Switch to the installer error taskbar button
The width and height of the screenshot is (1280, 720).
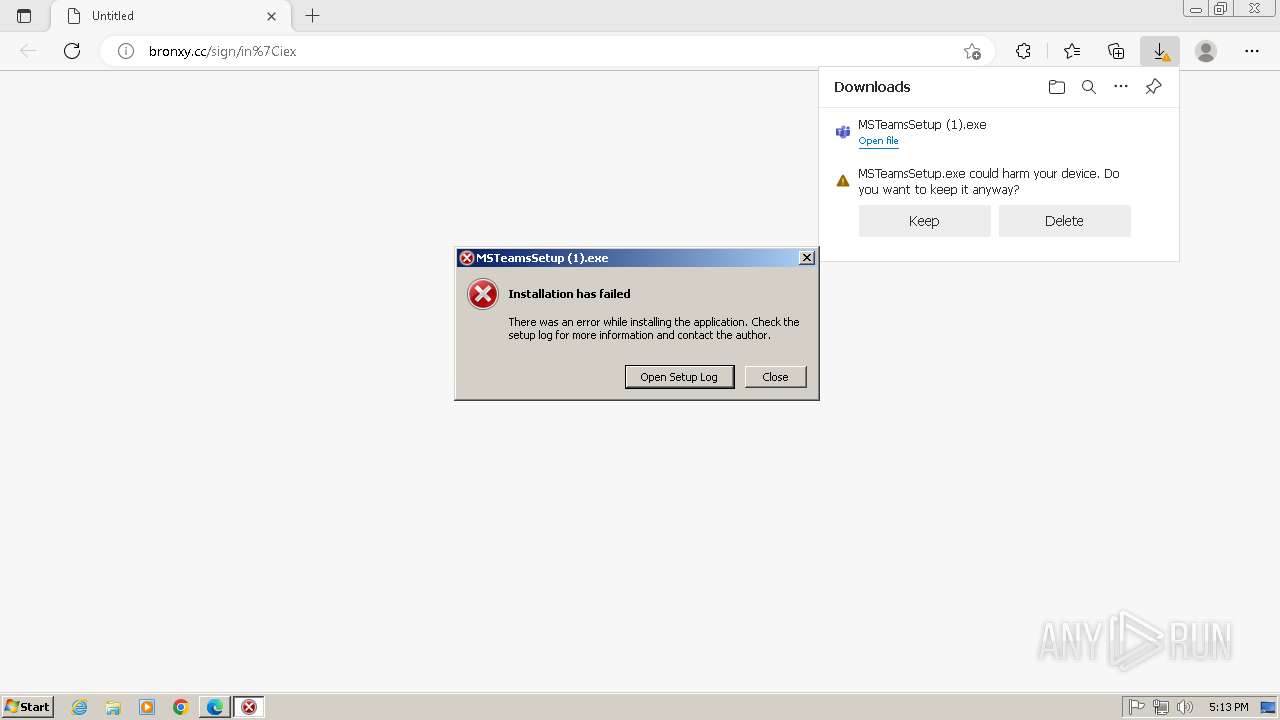coord(249,707)
